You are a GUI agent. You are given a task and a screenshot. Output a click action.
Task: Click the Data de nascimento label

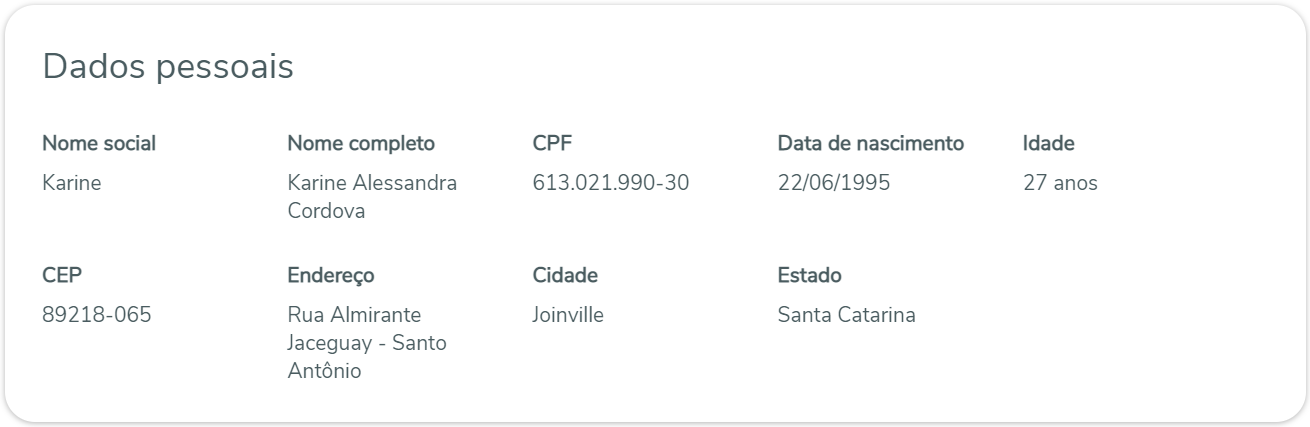[x=870, y=144]
